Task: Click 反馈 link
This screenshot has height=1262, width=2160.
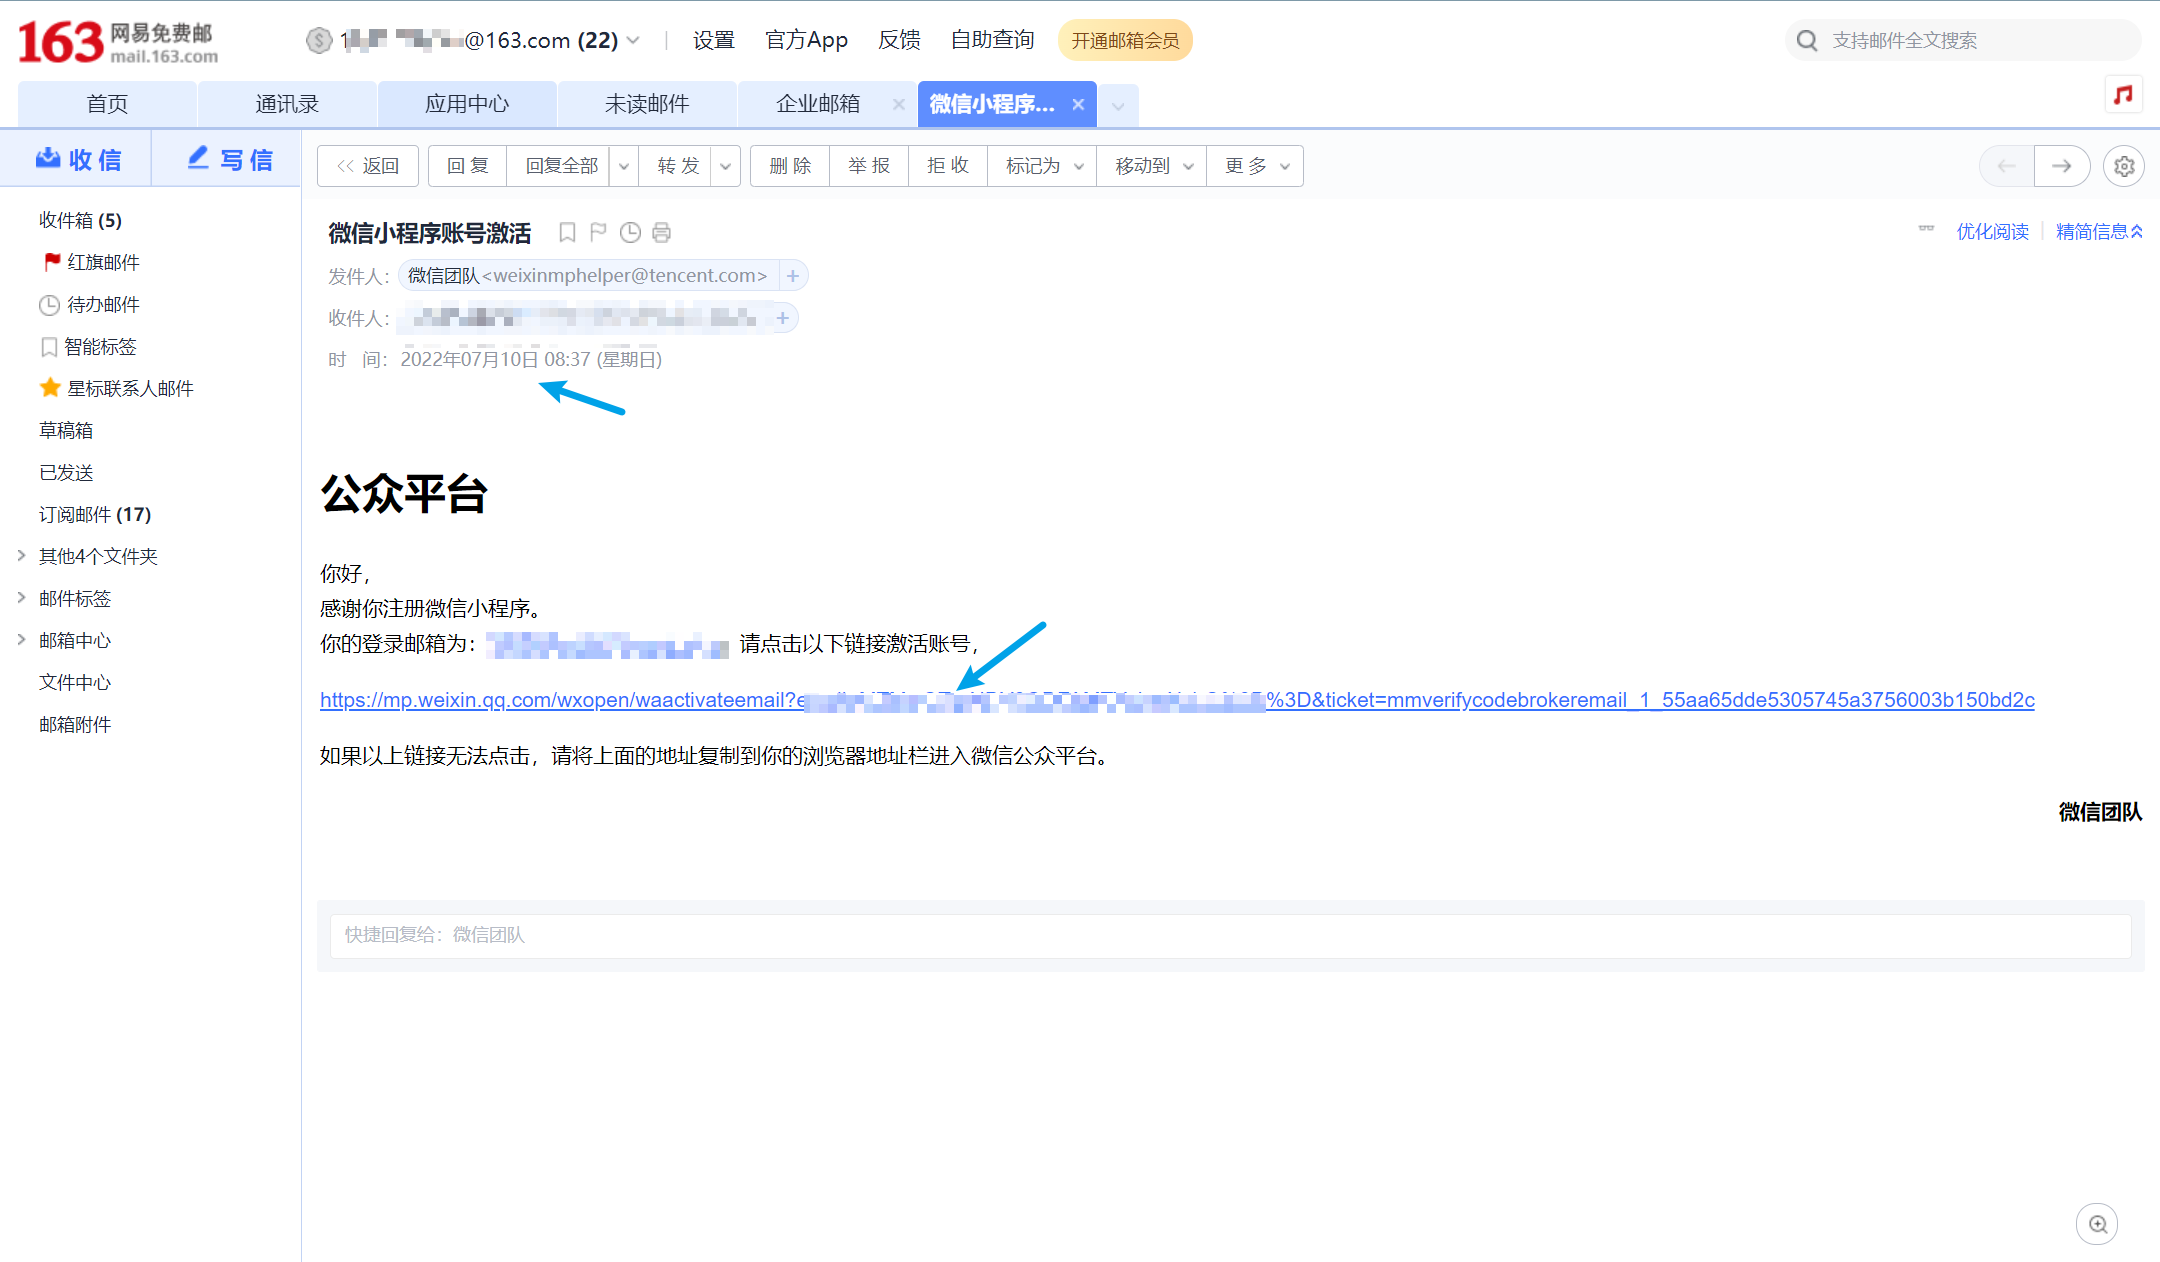Action: pyautogui.click(x=899, y=40)
